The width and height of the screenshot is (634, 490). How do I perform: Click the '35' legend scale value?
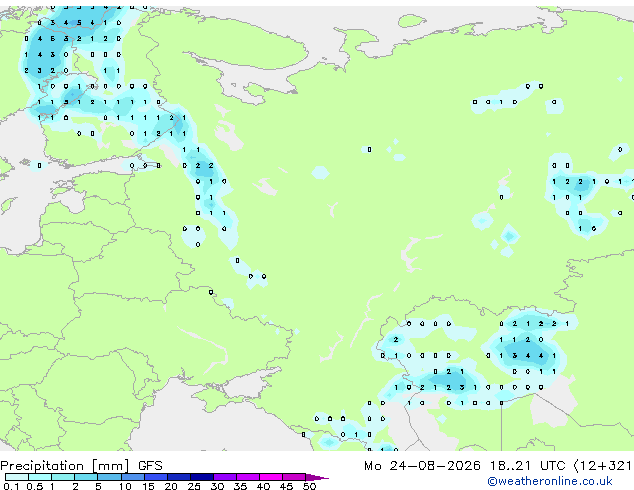tap(240, 486)
